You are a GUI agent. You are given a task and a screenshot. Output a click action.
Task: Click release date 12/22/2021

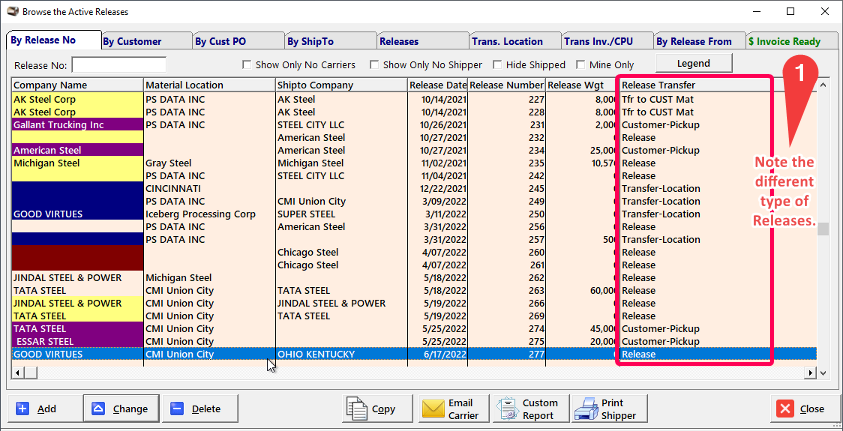coord(438,189)
